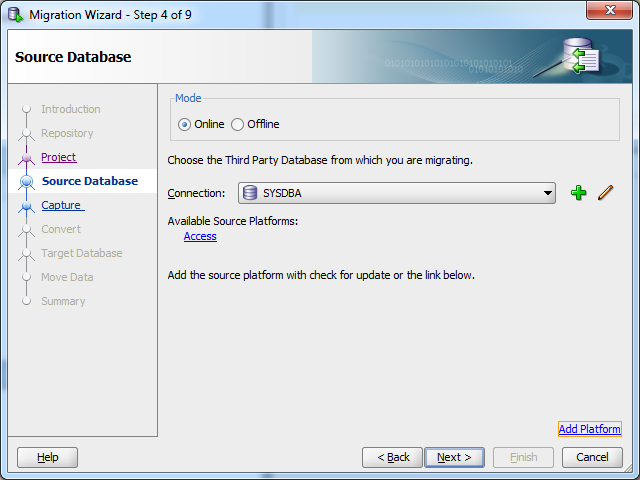Click the Project step node icon
Image resolution: width=640 pixels, height=480 pixels.
click(x=27, y=158)
